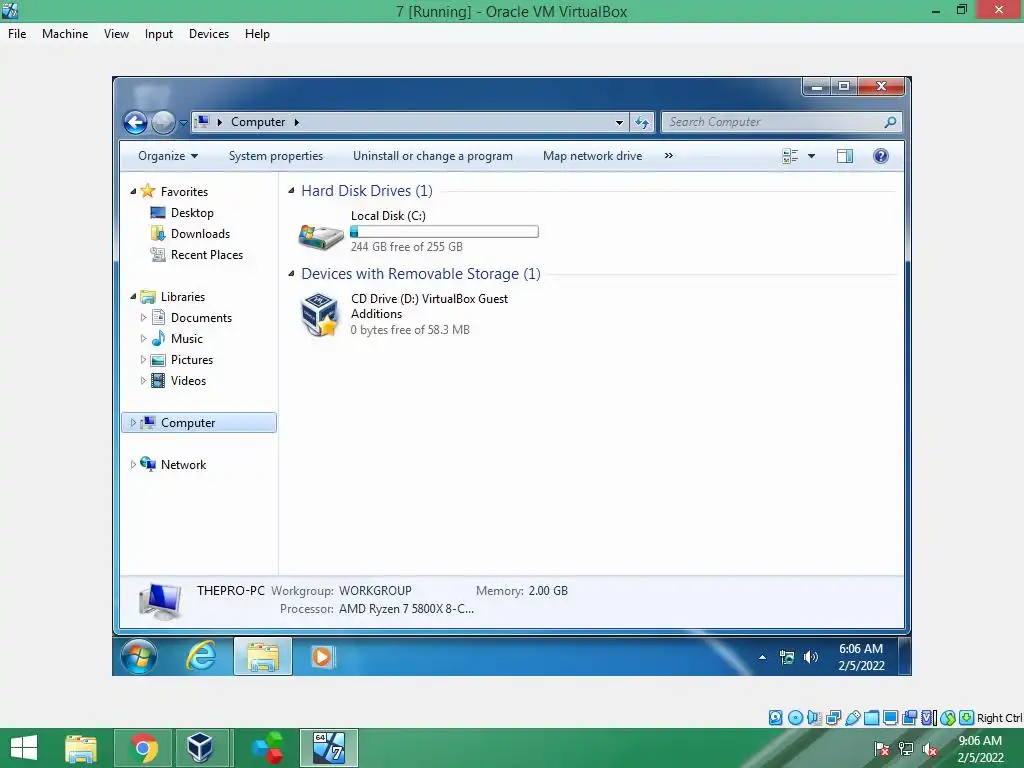1024x768 pixels.
Task: Click the VirtualBox keyboard capture indicator
Action: pos(967,718)
